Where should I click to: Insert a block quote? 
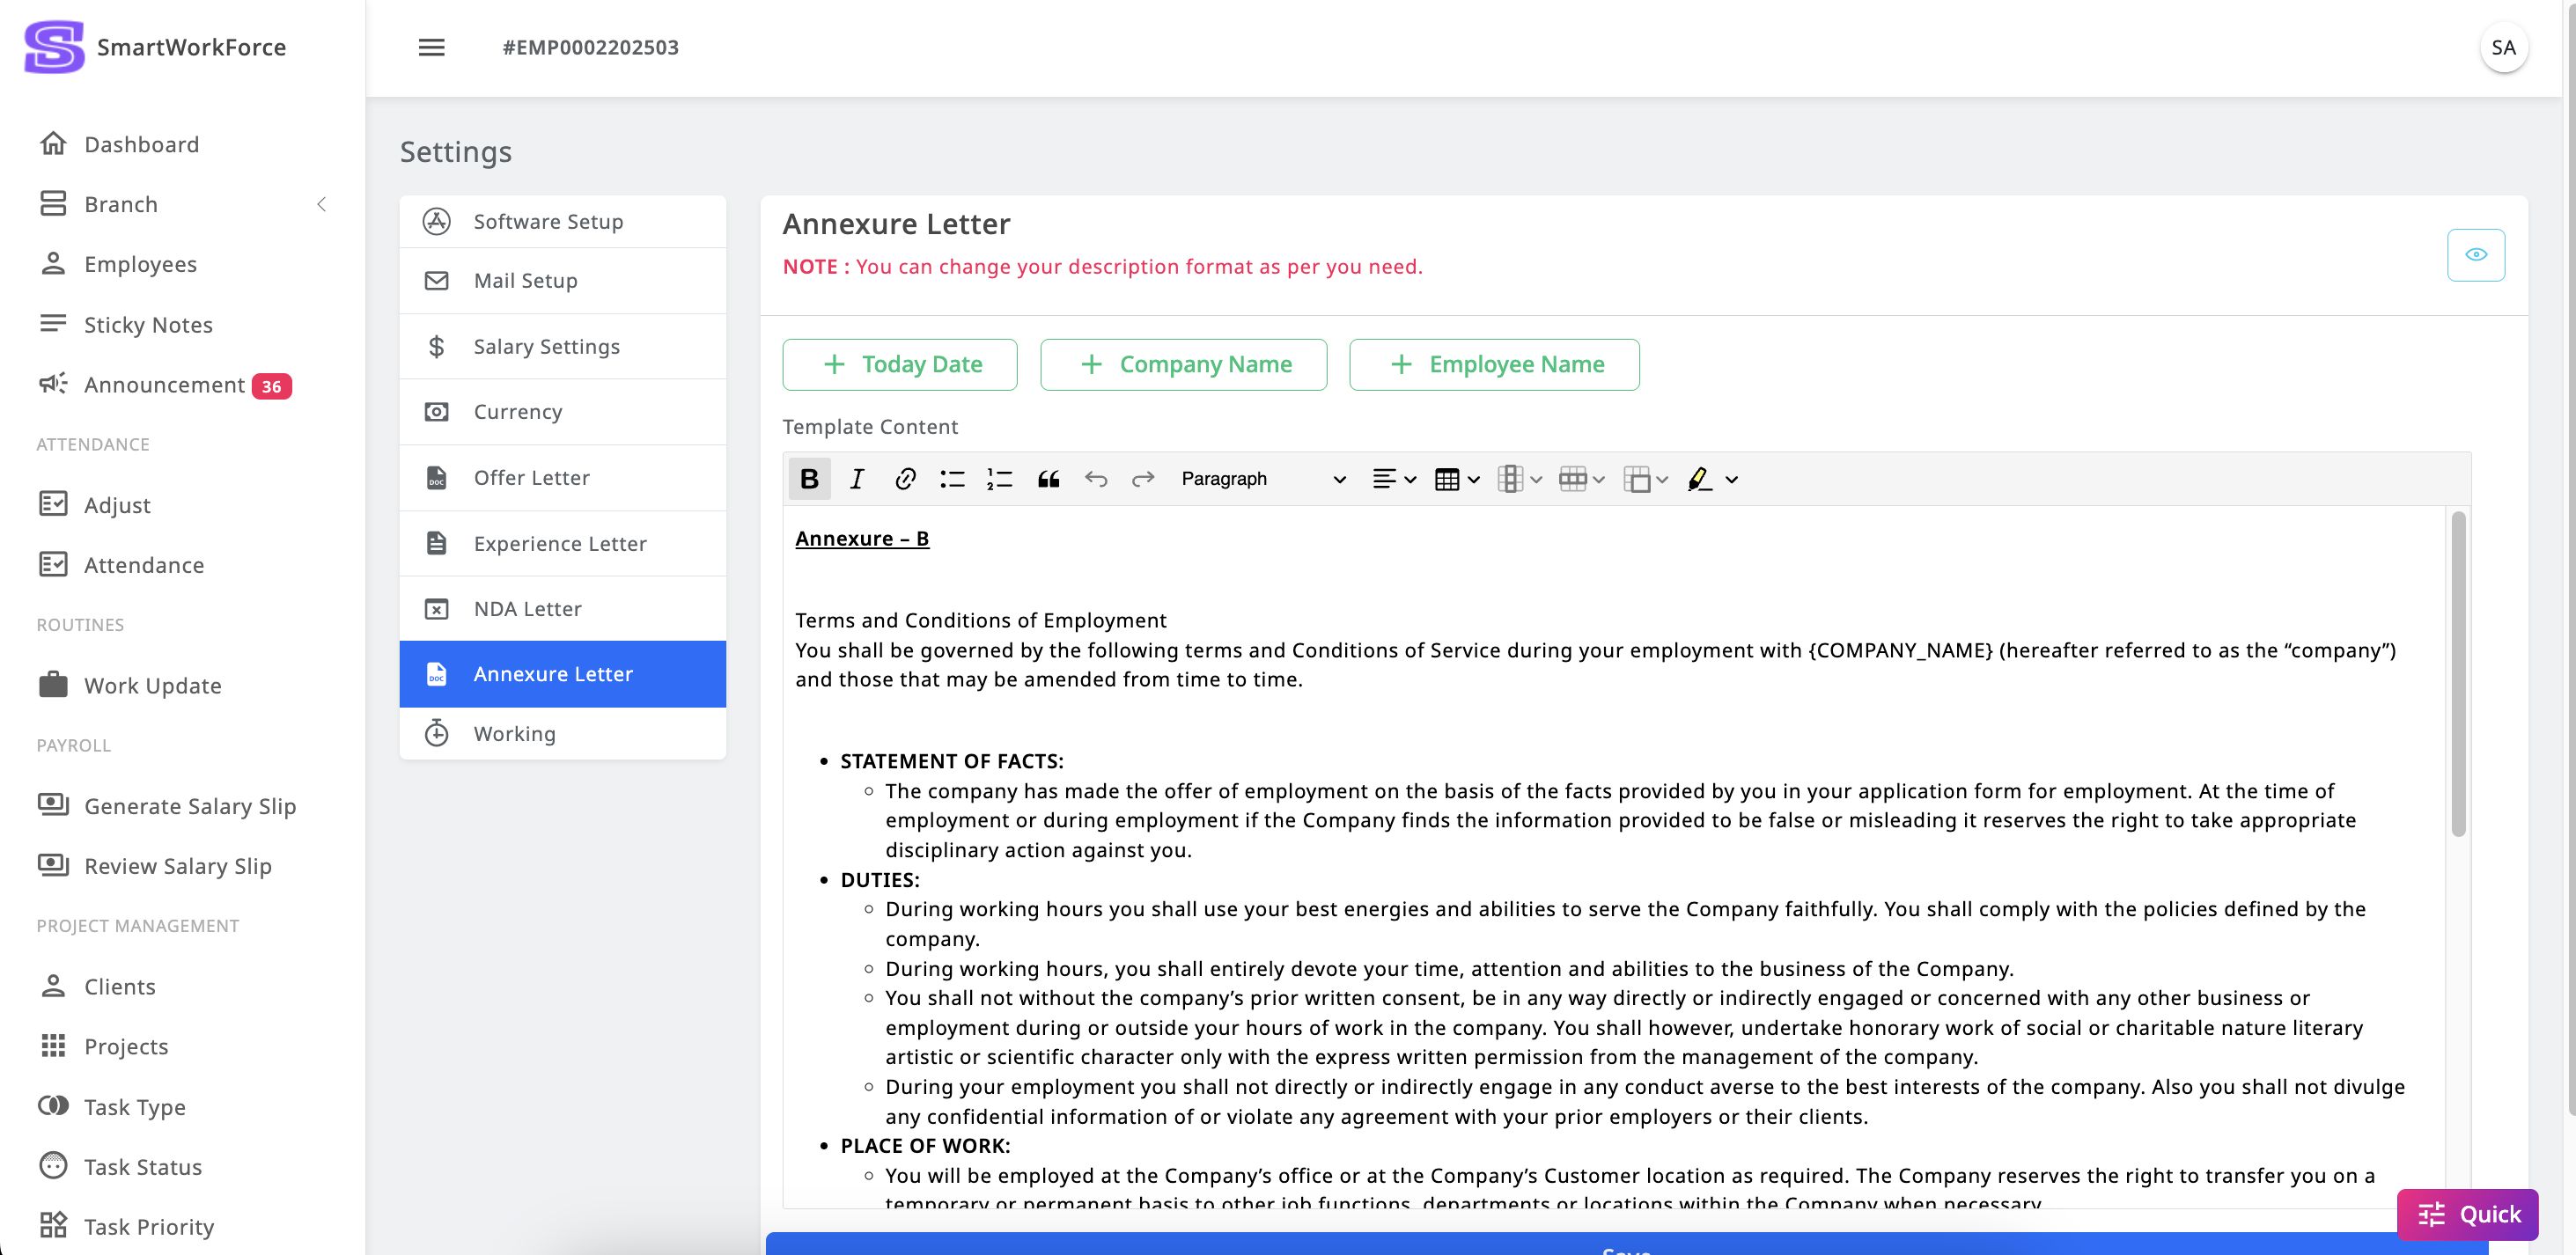click(1048, 479)
